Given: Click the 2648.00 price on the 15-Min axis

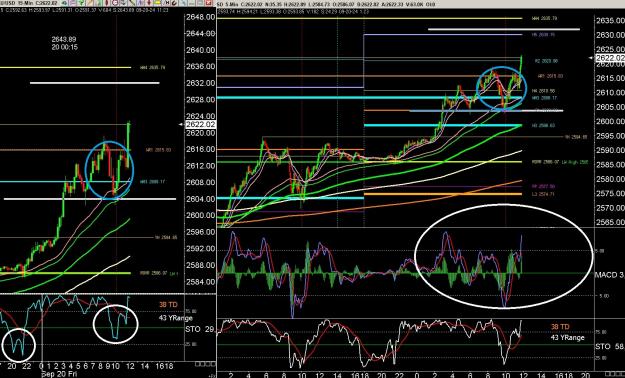Looking at the screenshot, I should pos(201,17).
